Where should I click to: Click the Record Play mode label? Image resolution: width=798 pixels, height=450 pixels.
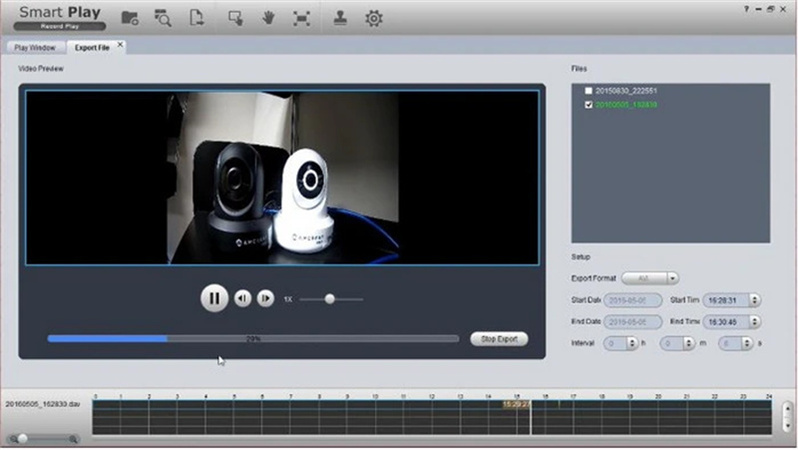click(x=60, y=26)
